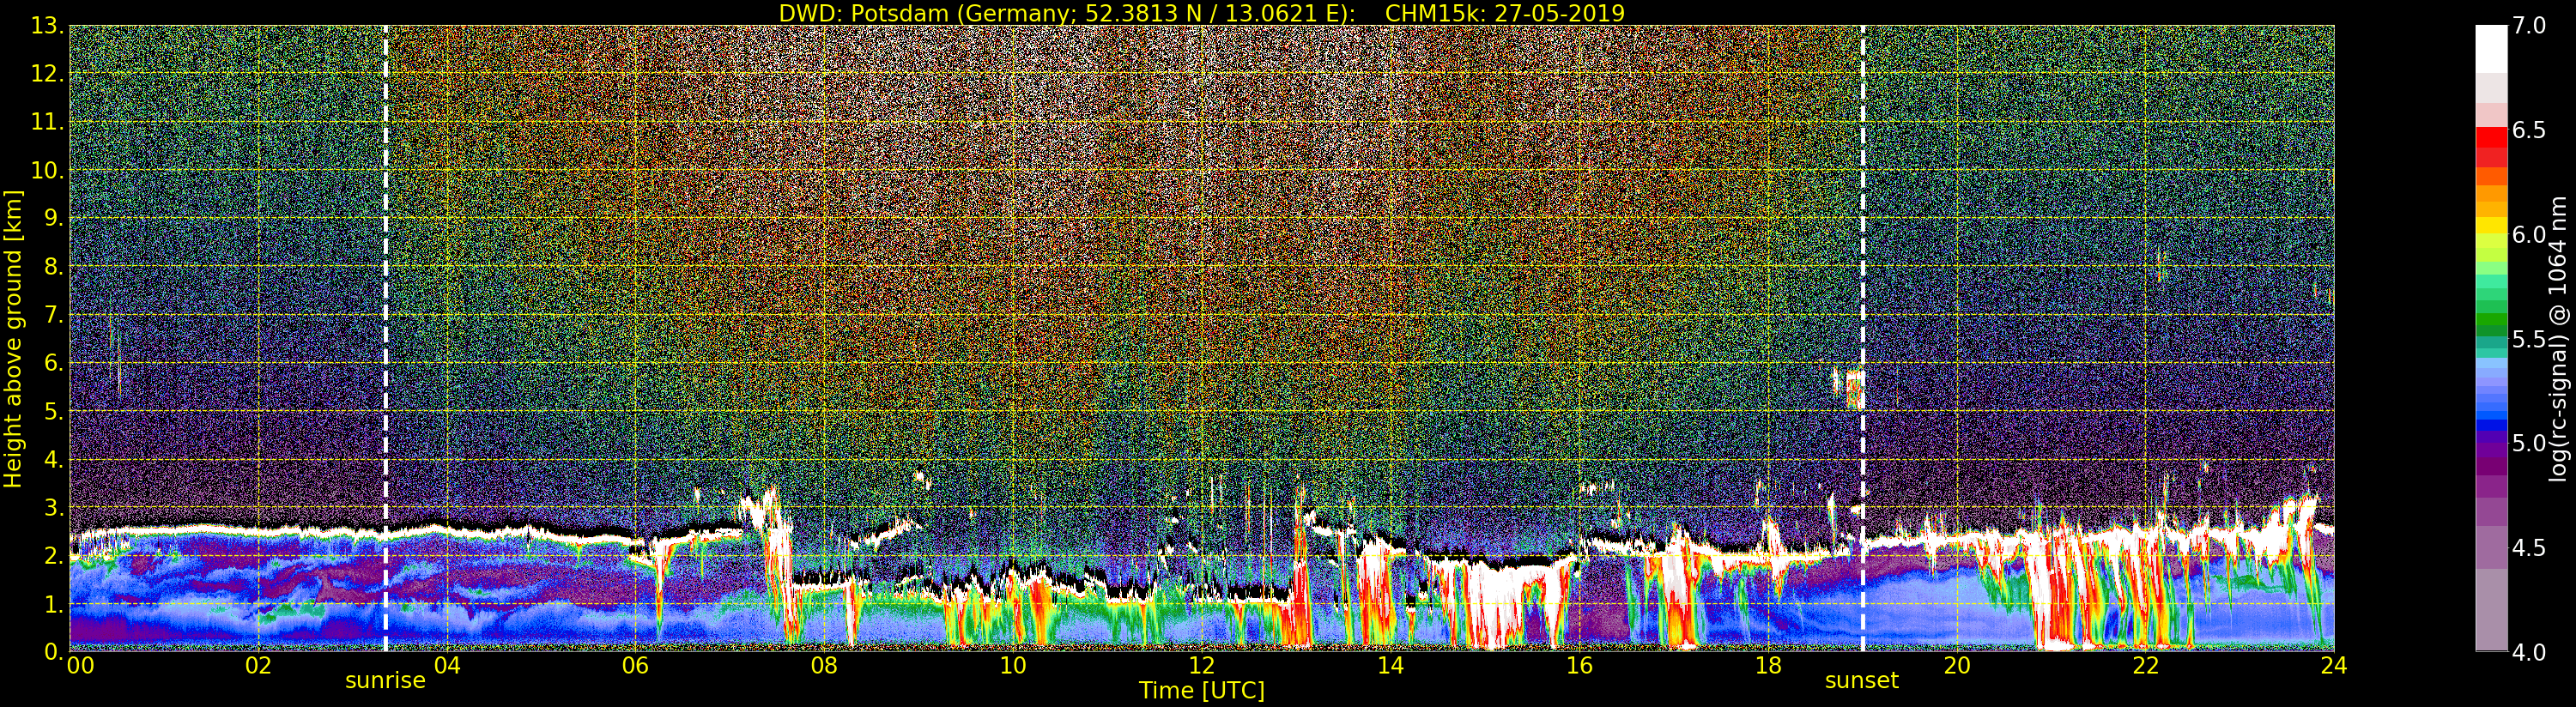The image size is (2576, 707).
Task: Click the x-axis tick label '04'
Action: tap(447, 665)
